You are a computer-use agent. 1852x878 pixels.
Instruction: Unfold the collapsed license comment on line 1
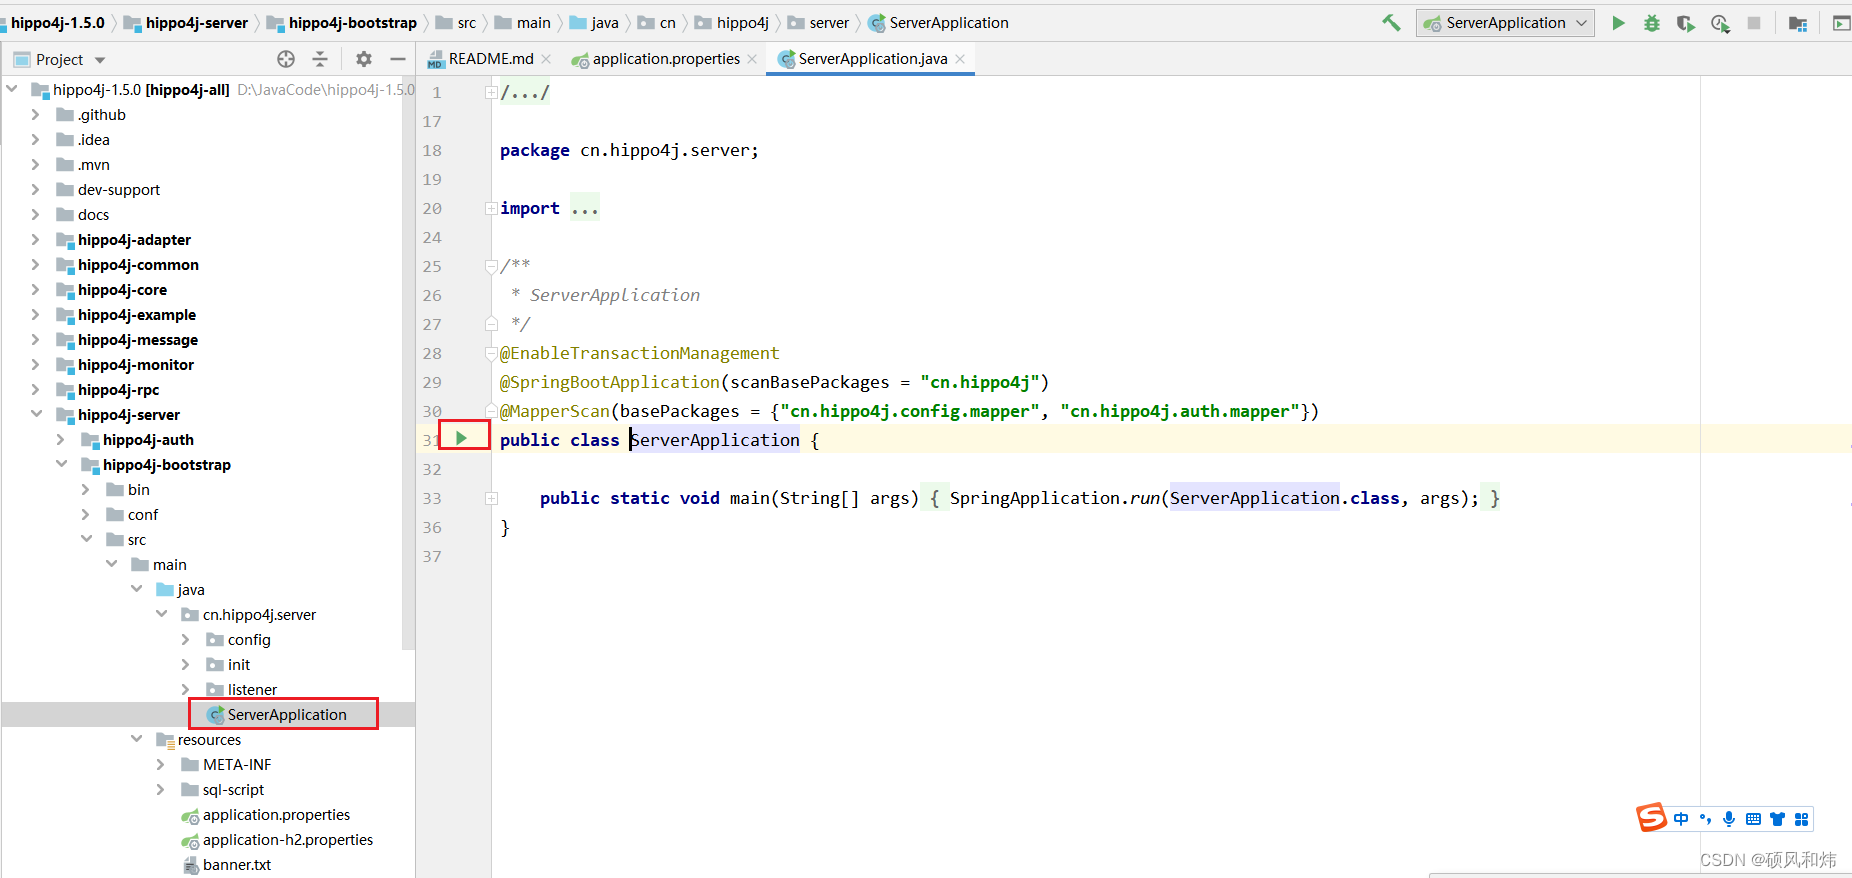491,92
